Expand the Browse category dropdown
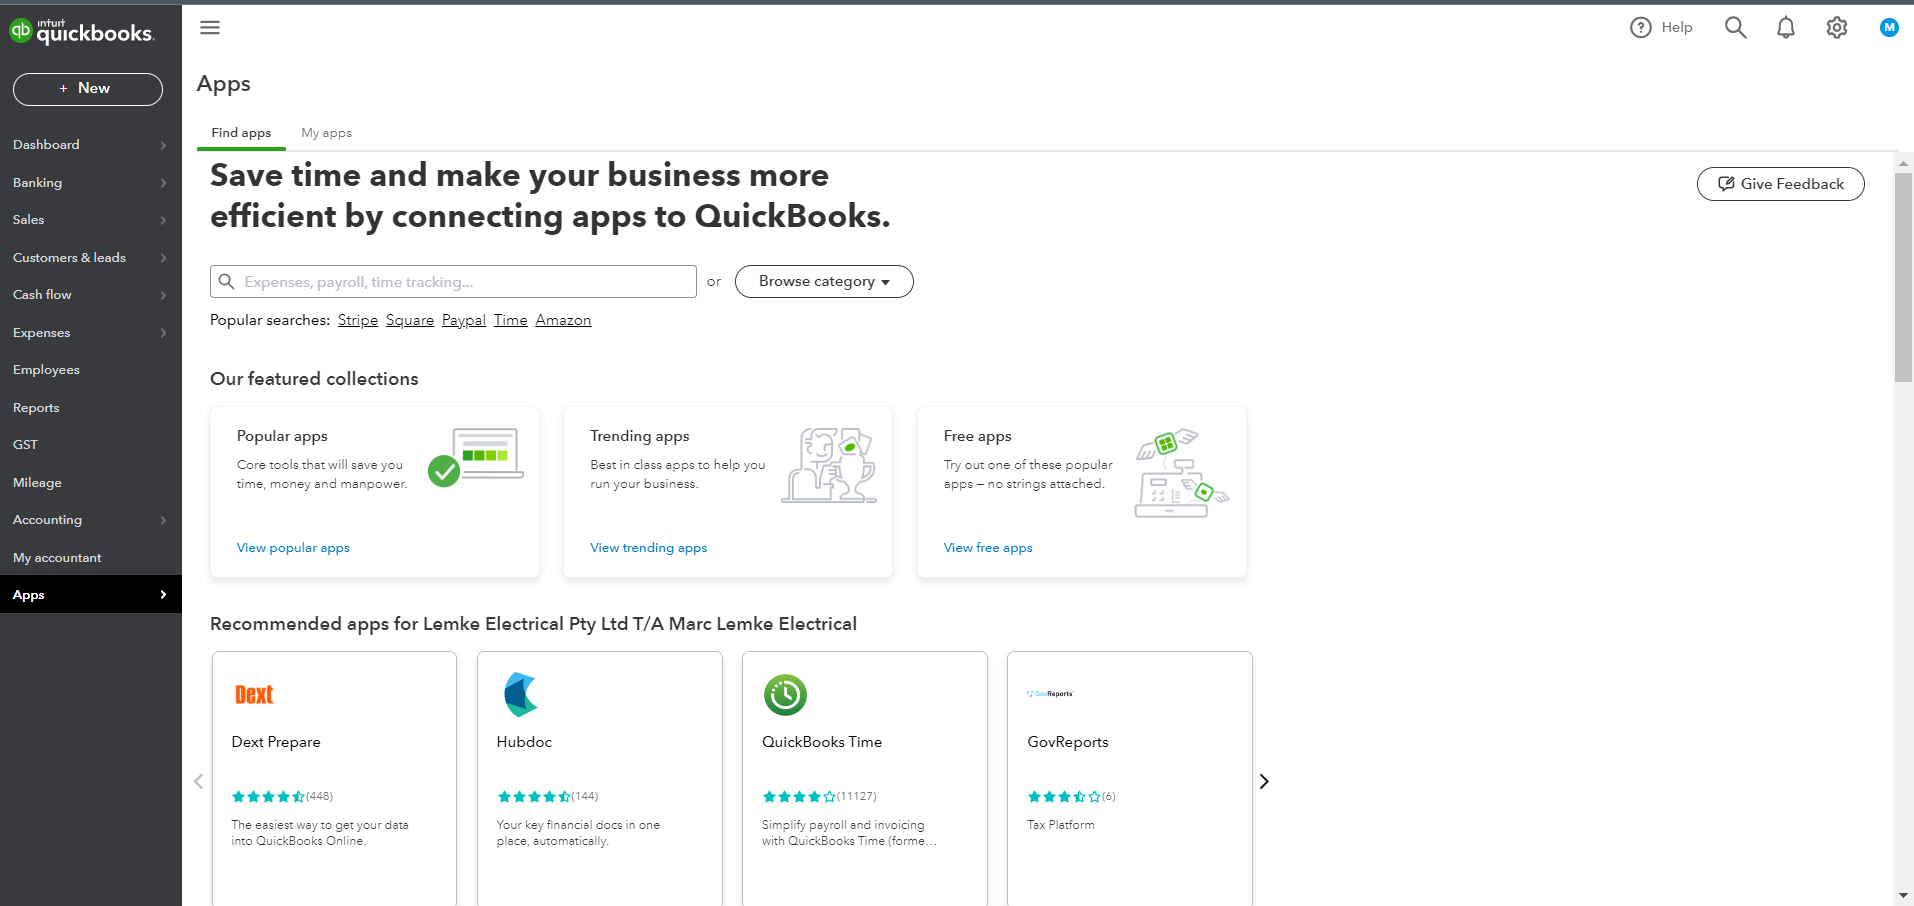The image size is (1914, 906). click(823, 281)
